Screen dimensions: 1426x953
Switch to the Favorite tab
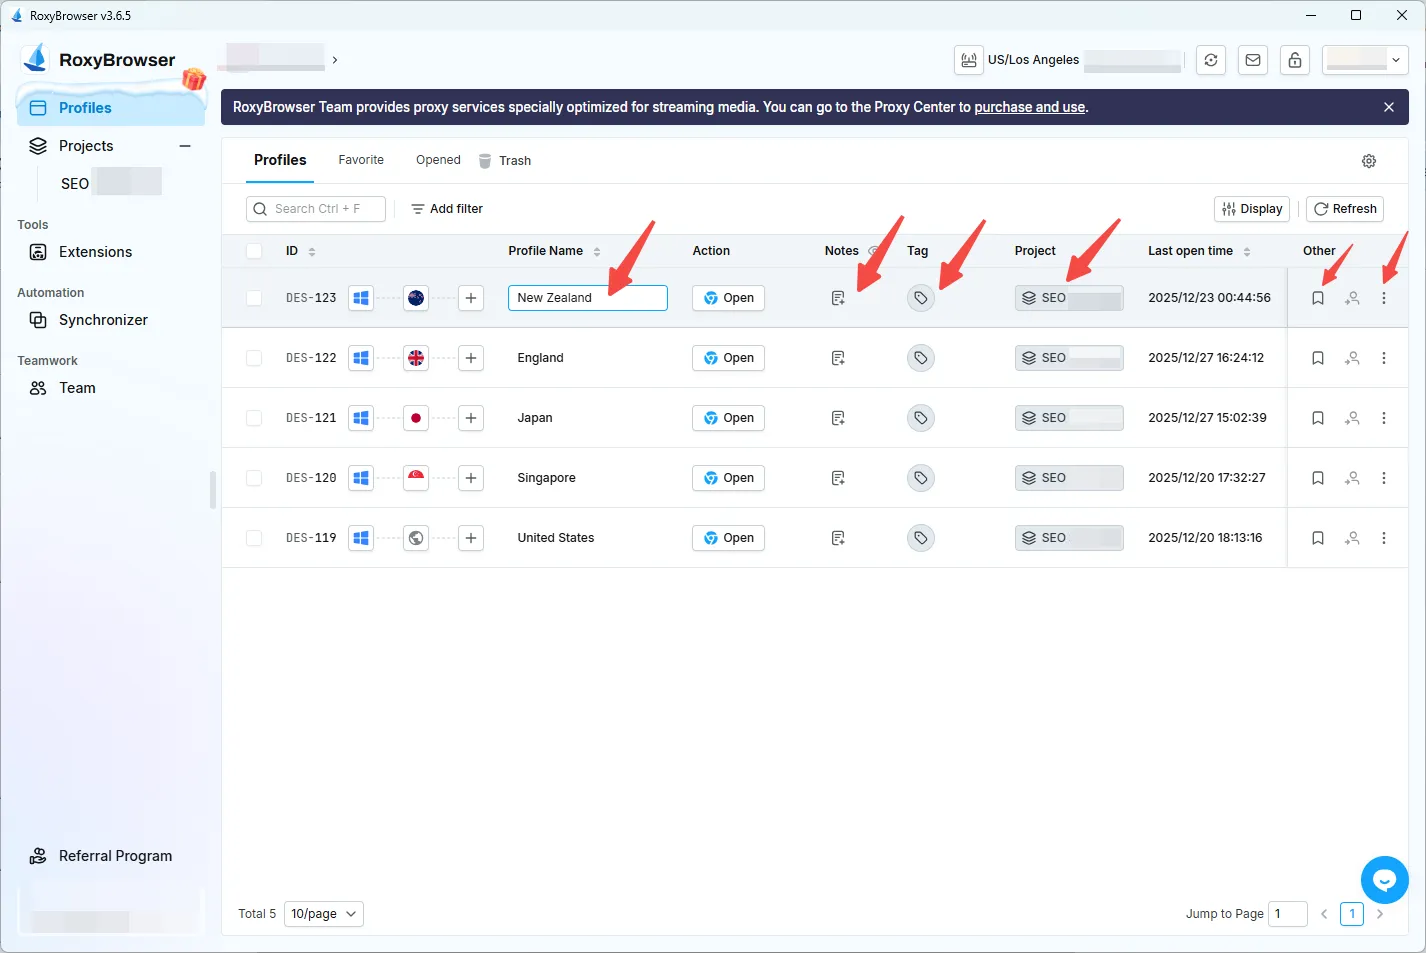pyautogui.click(x=361, y=160)
